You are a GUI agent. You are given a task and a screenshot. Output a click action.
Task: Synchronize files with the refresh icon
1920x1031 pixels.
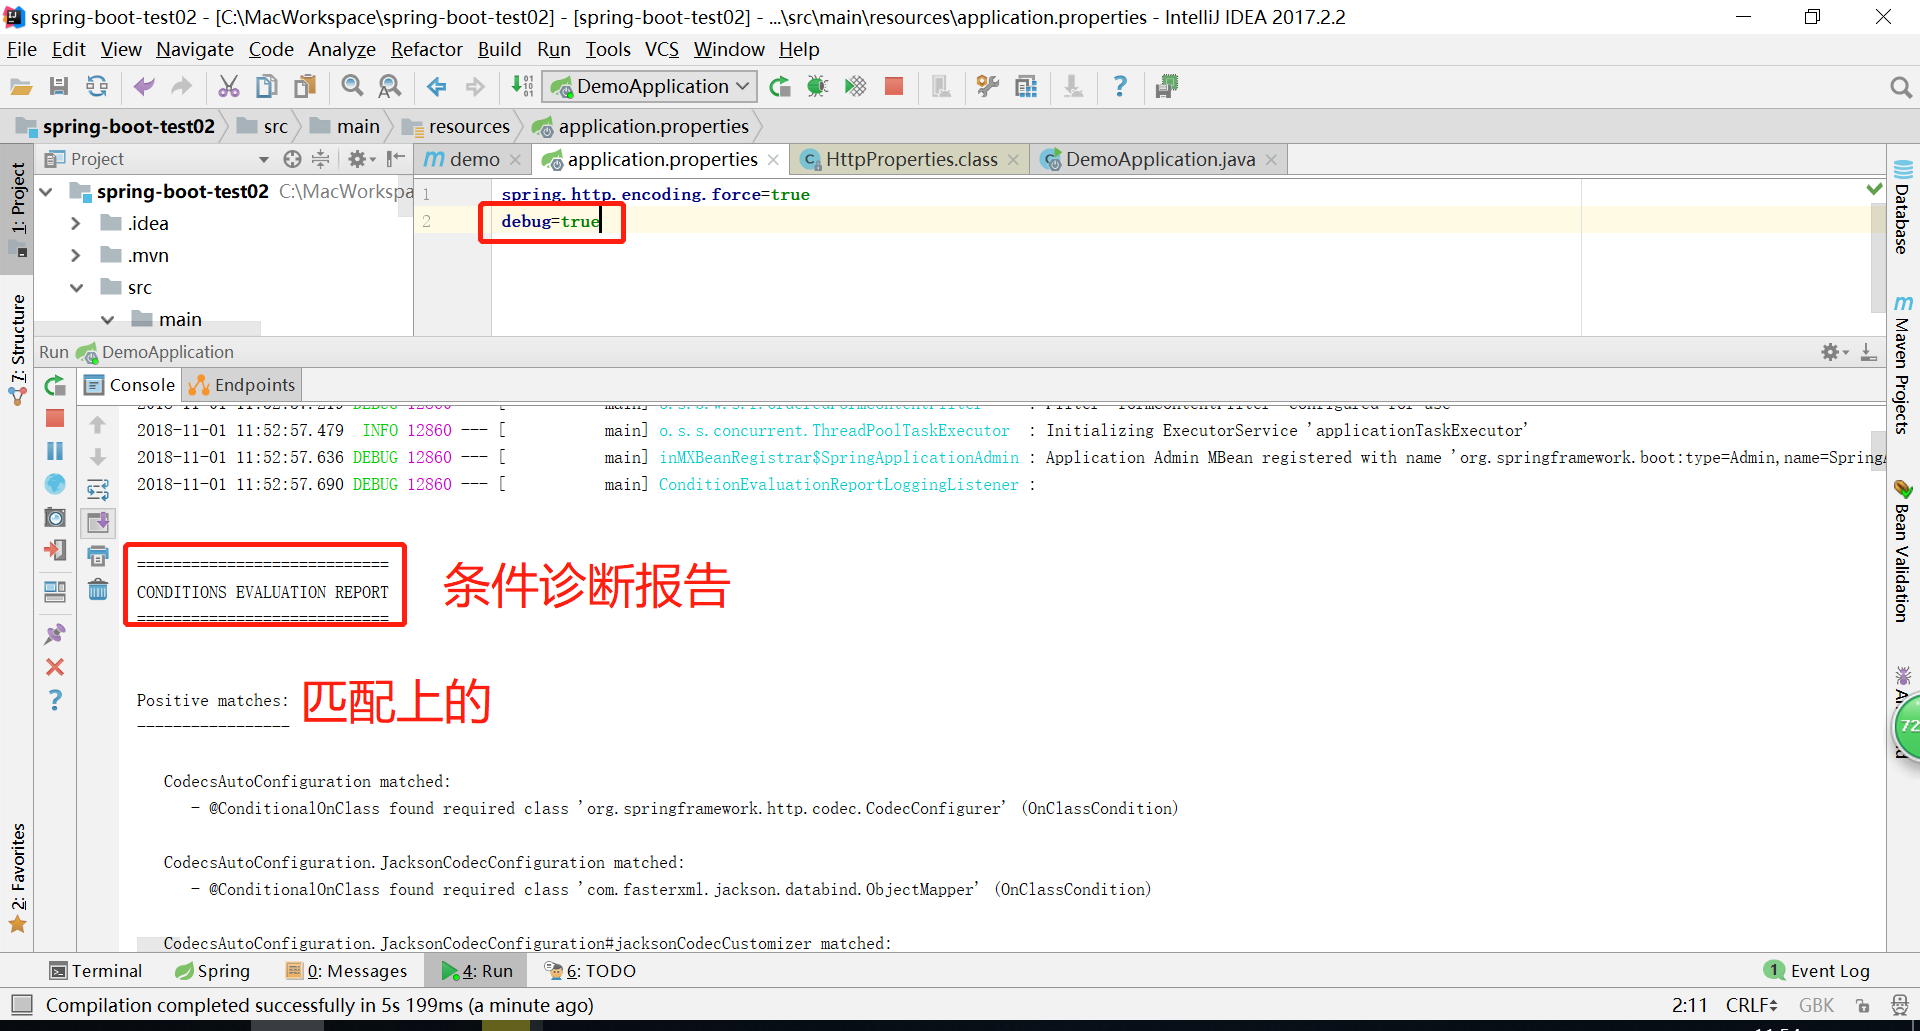[x=97, y=87]
